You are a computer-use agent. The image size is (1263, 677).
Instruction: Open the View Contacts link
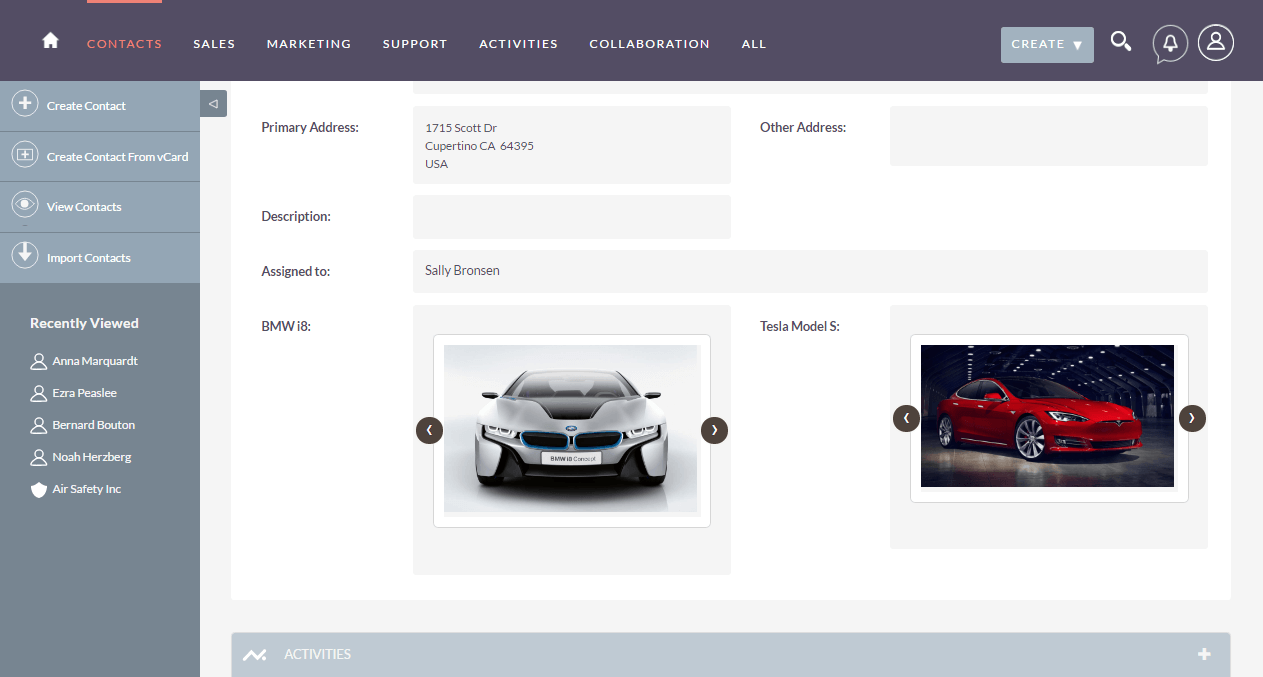pos(84,207)
